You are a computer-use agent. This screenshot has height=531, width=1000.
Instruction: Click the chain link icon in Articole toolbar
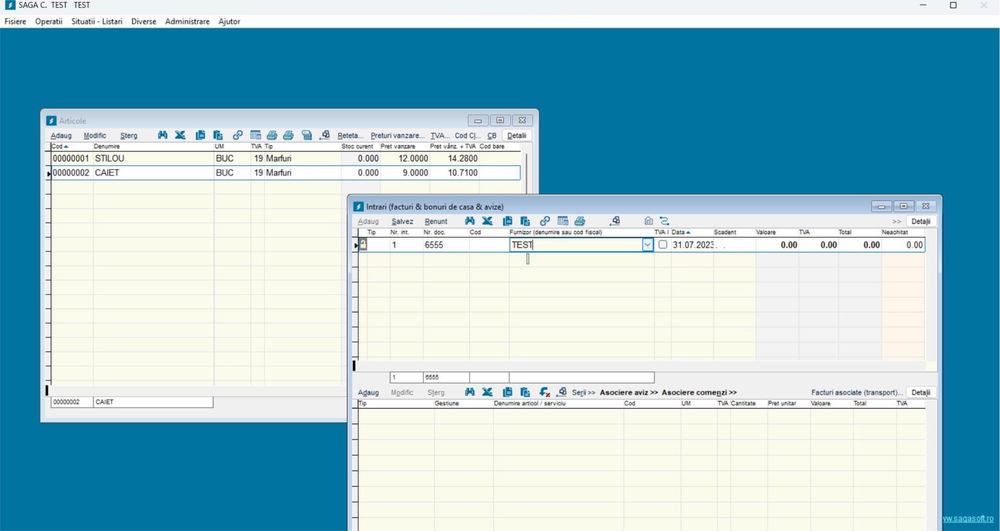[x=238, y=135]
